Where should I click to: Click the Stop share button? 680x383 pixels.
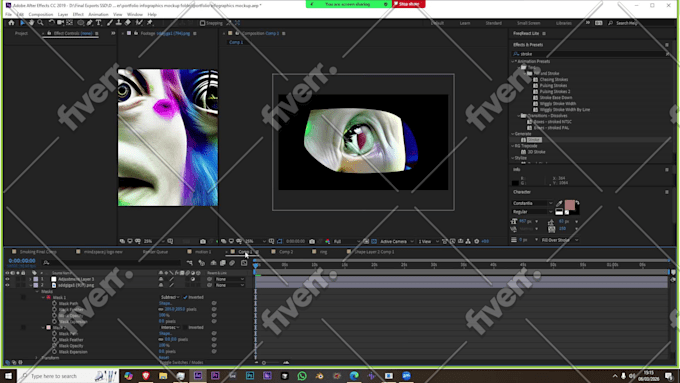tap(408, 4)
